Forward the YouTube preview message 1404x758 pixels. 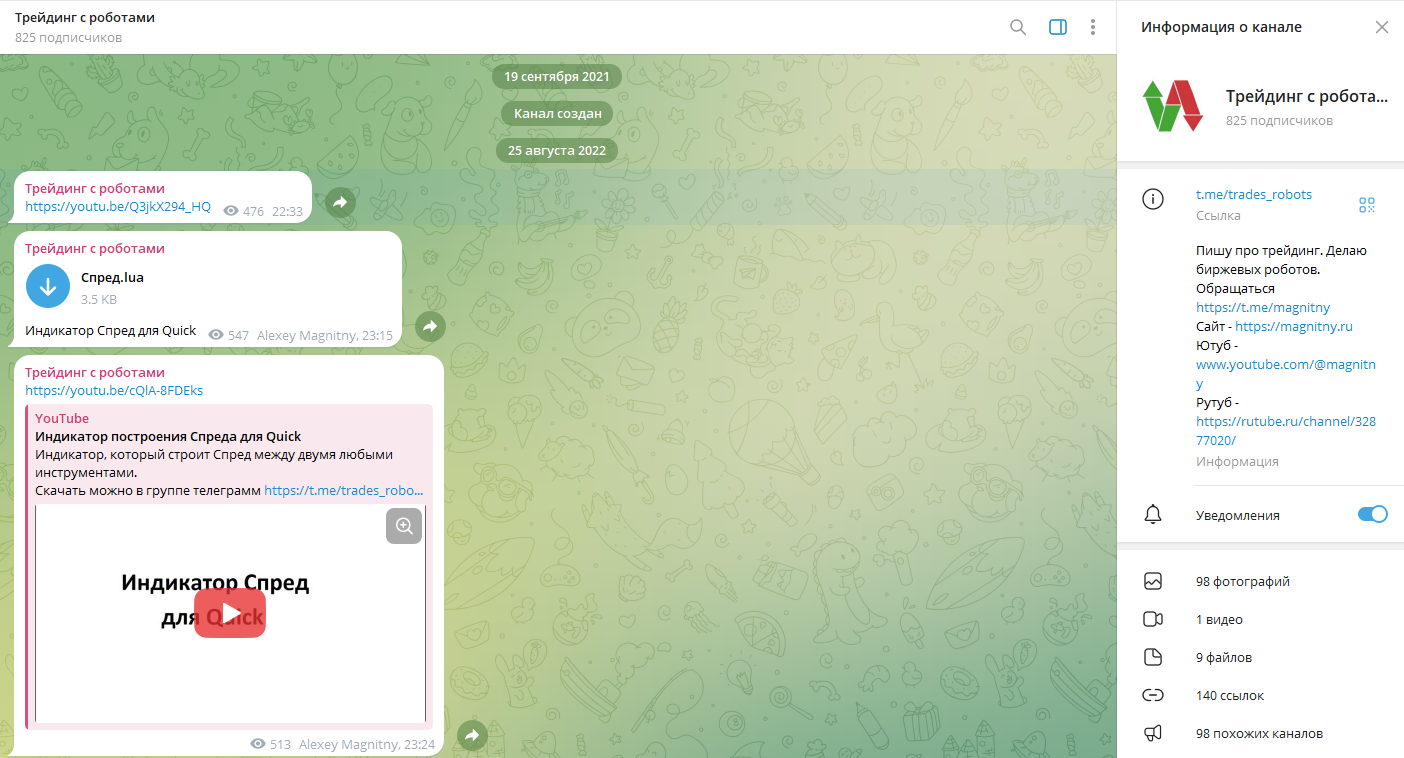point(472,736)
